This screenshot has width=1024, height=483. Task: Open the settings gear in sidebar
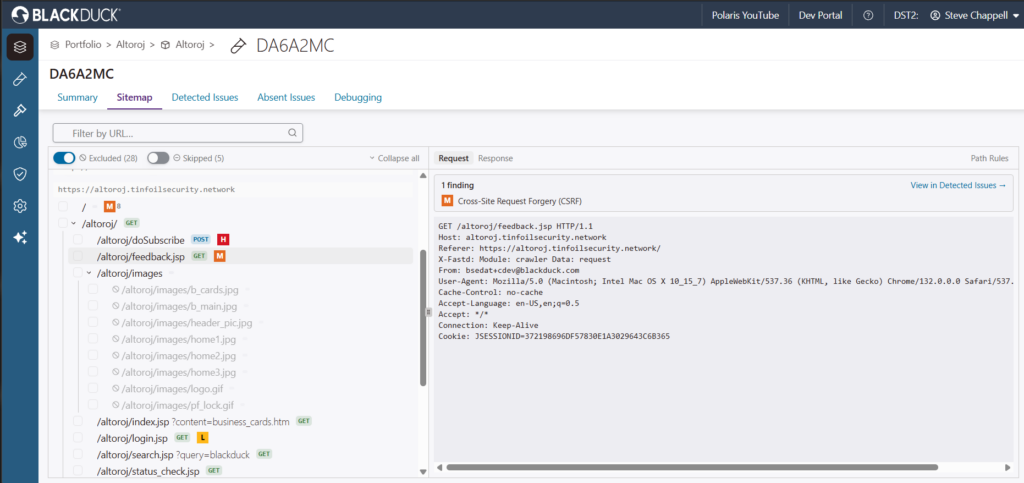click(x=20, y=206)
